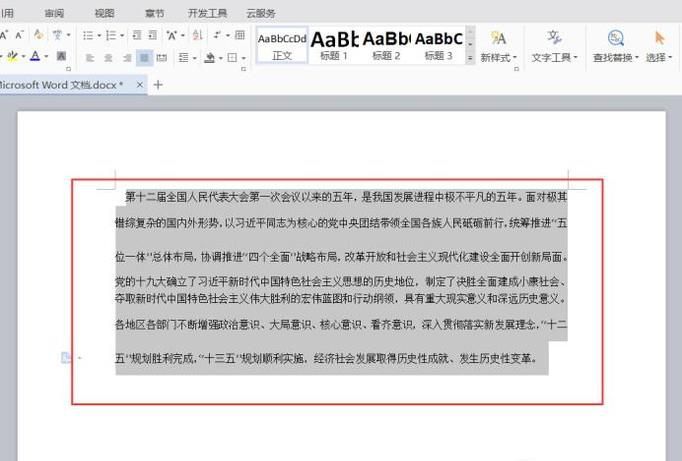Click the 新样式 button
The image size is (682, 461).
[498, 46]
